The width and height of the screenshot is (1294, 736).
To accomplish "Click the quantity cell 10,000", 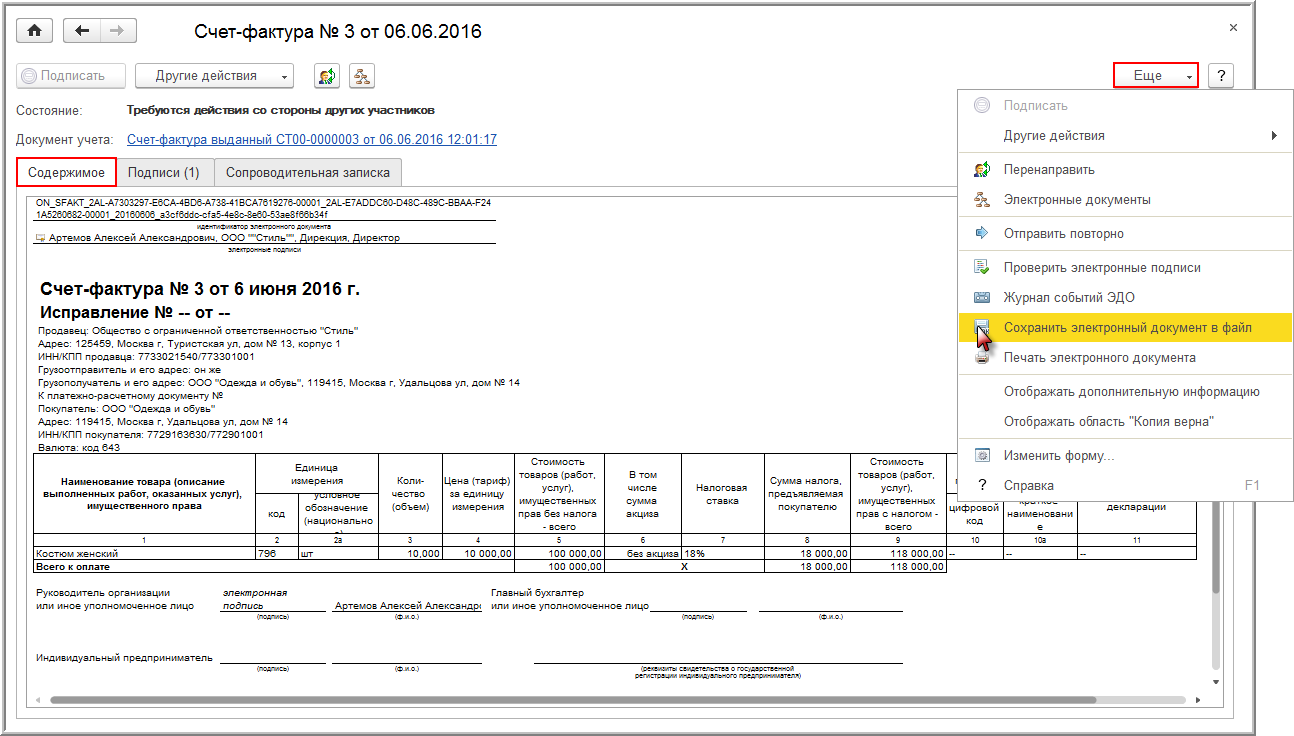I will pos(409,553).
